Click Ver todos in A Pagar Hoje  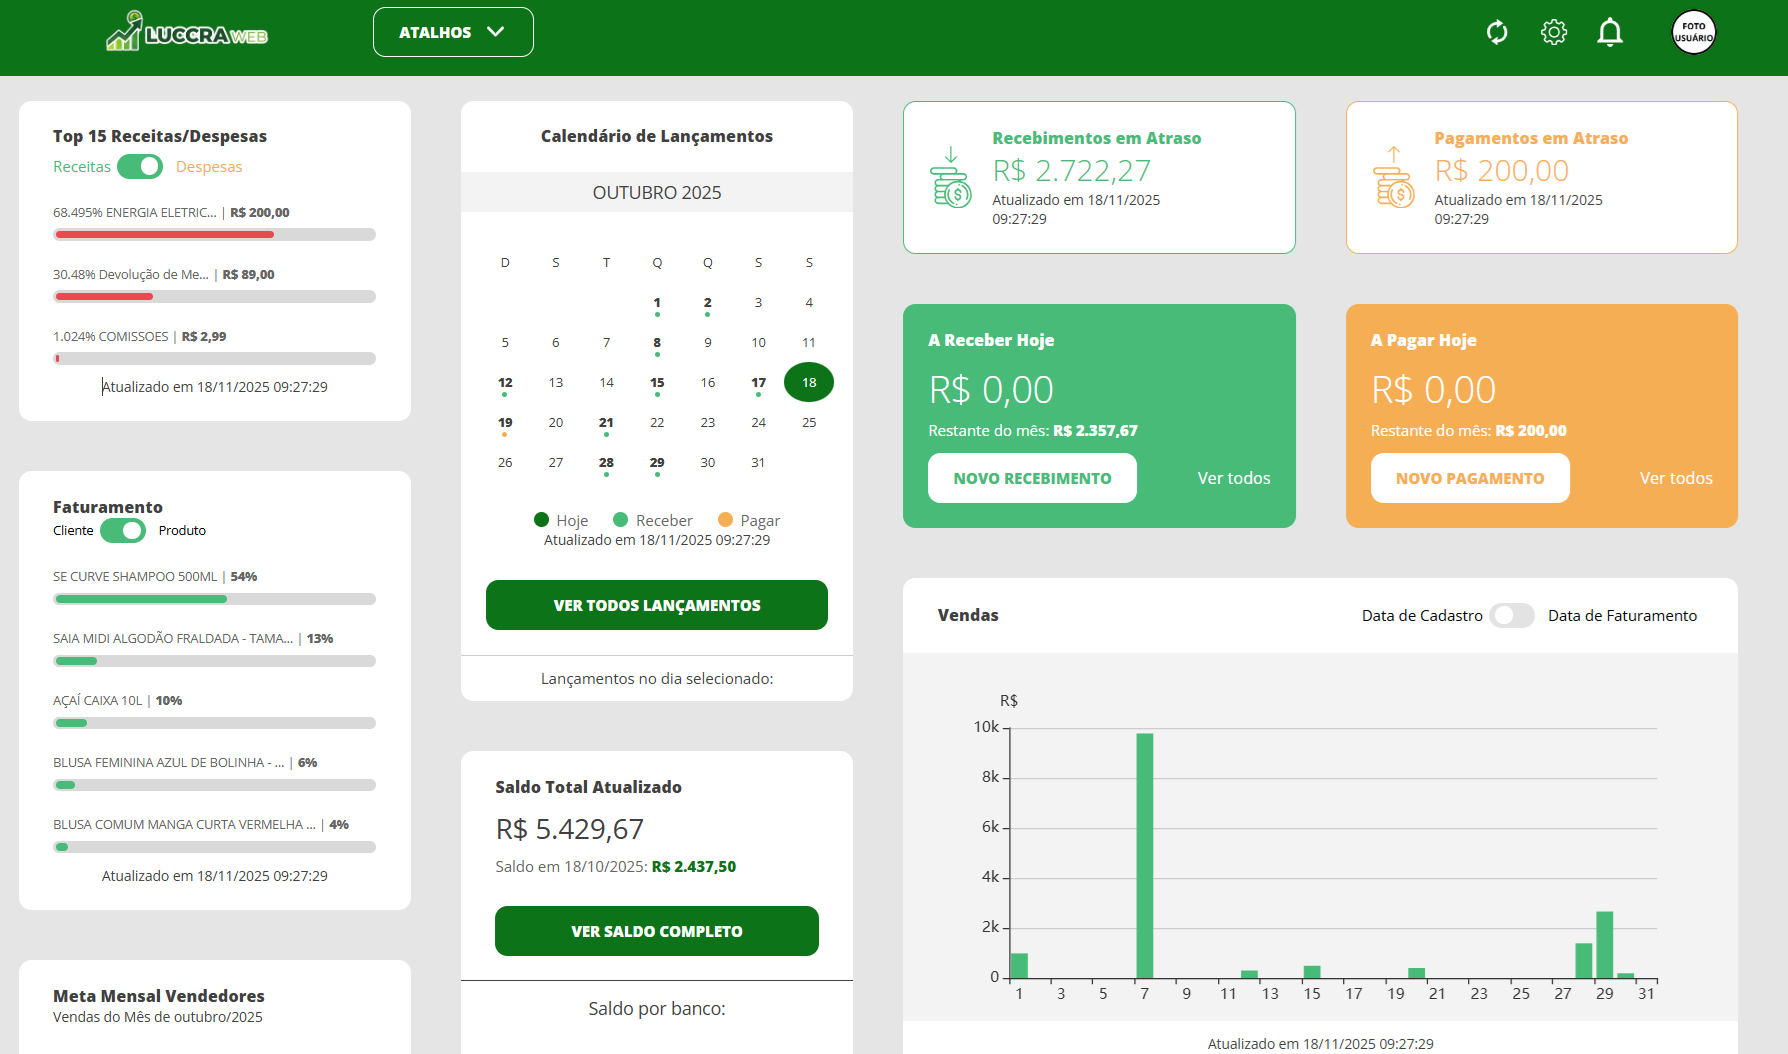[1675, 478]
